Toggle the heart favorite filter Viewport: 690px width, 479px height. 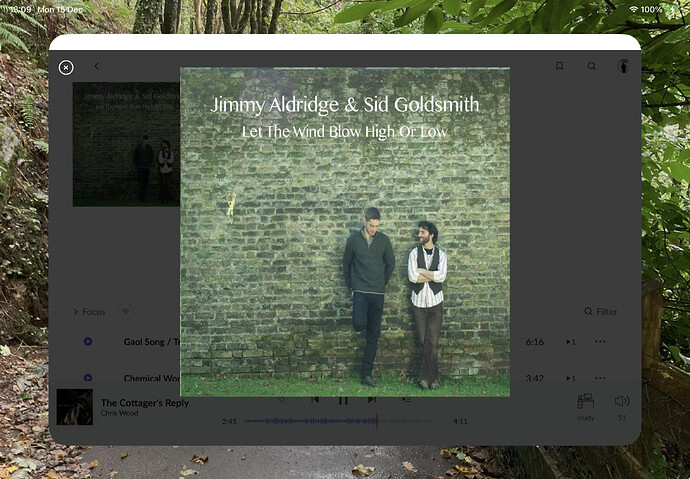coord(125,311)
